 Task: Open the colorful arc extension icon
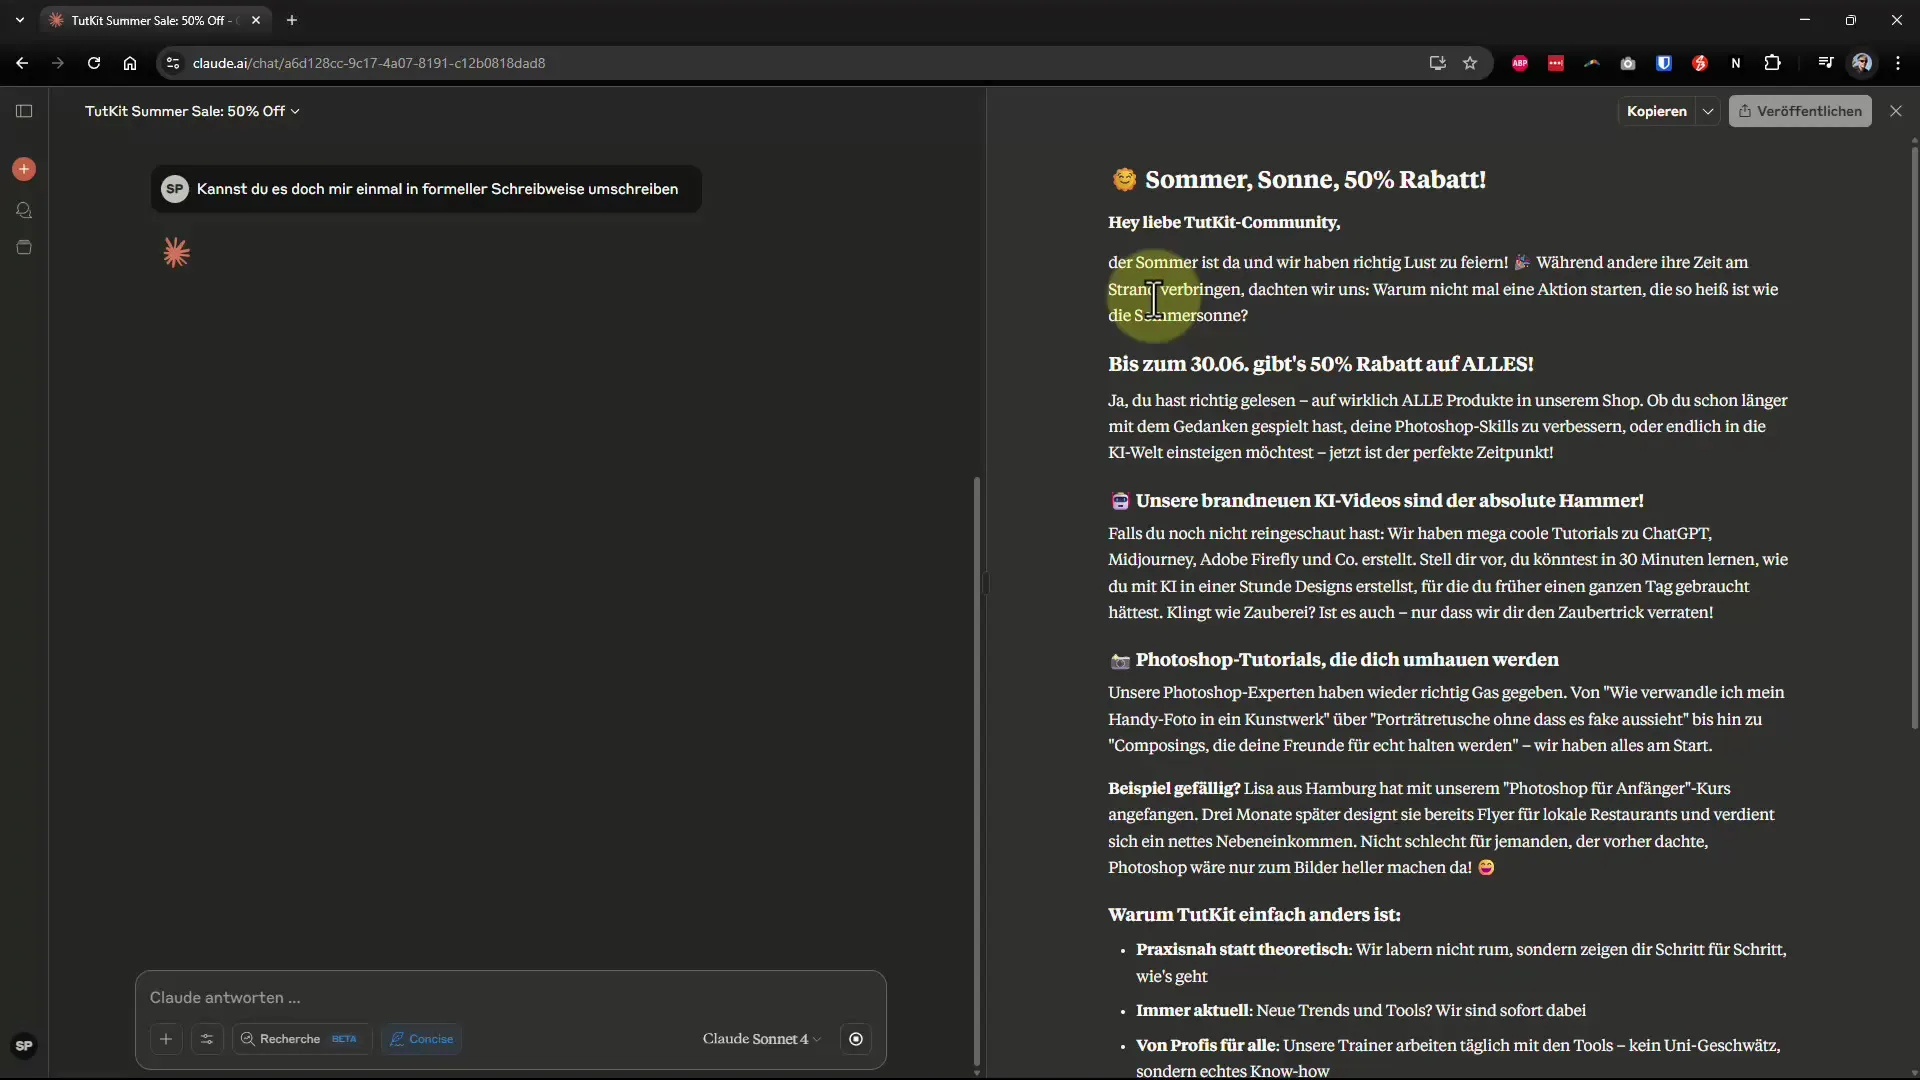[1592, 63]
